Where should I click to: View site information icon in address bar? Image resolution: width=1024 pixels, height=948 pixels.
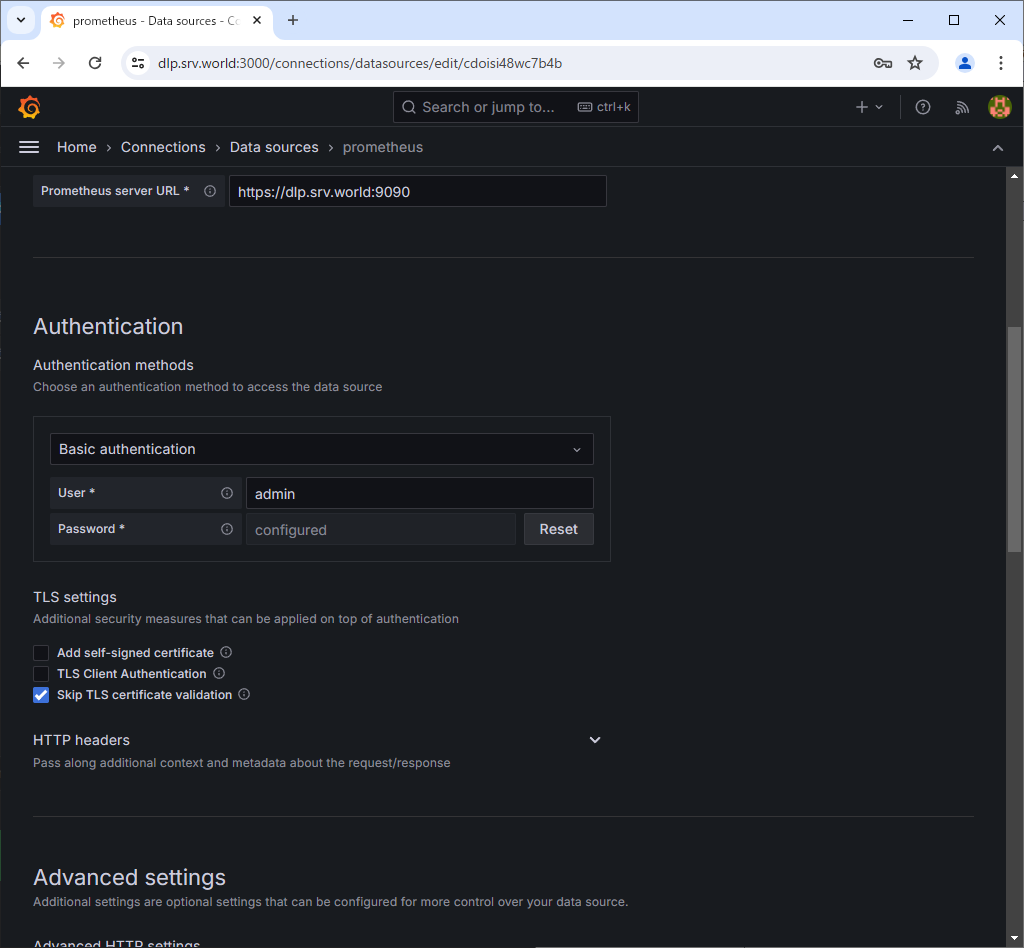(x=138, y=63)
